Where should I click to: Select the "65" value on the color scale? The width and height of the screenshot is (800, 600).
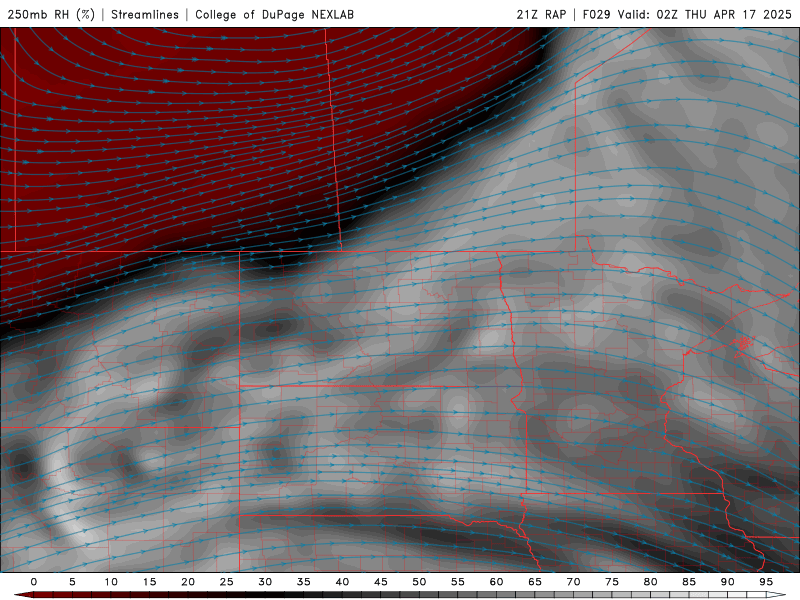(535, 582)
